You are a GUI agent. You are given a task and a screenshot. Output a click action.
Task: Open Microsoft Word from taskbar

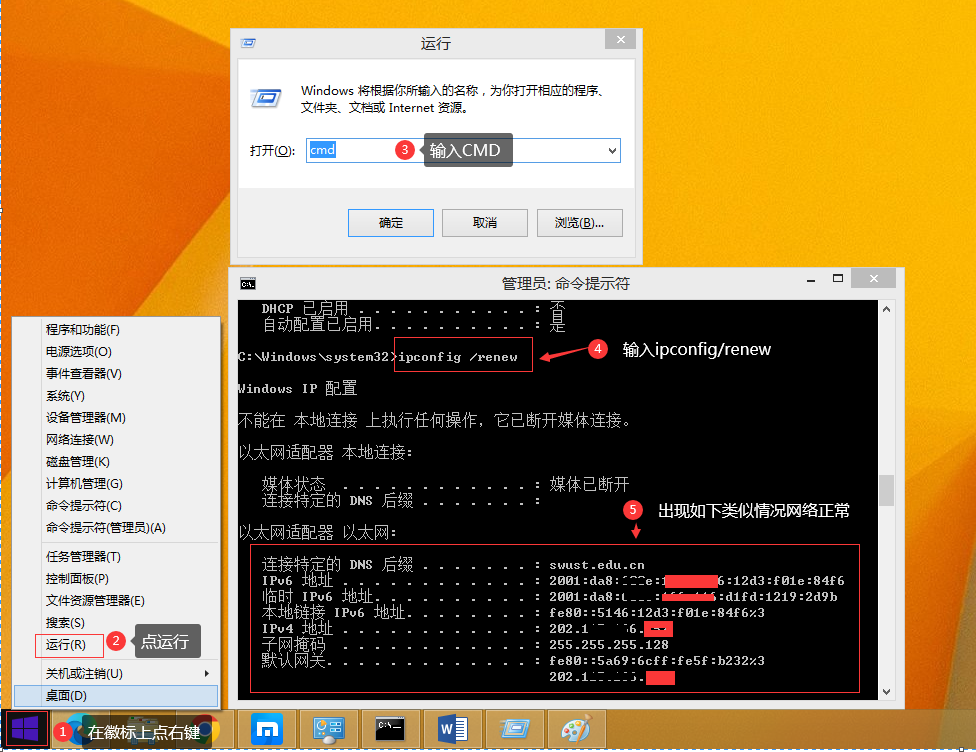453,729
